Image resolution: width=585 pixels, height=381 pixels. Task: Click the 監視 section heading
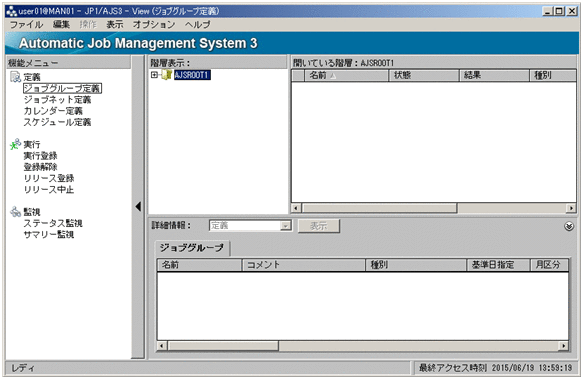pyautogui.click(x=32, y=212)
